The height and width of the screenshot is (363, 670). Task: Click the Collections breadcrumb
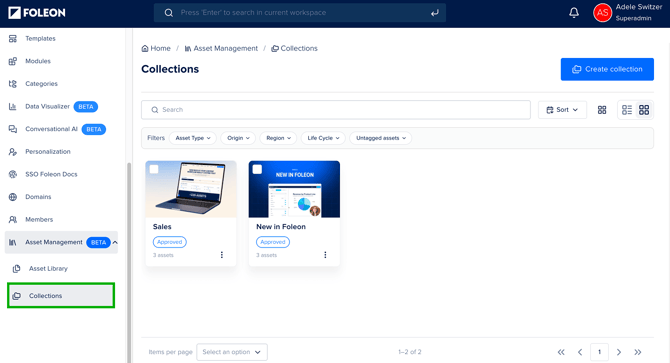(x=294, y=48)
